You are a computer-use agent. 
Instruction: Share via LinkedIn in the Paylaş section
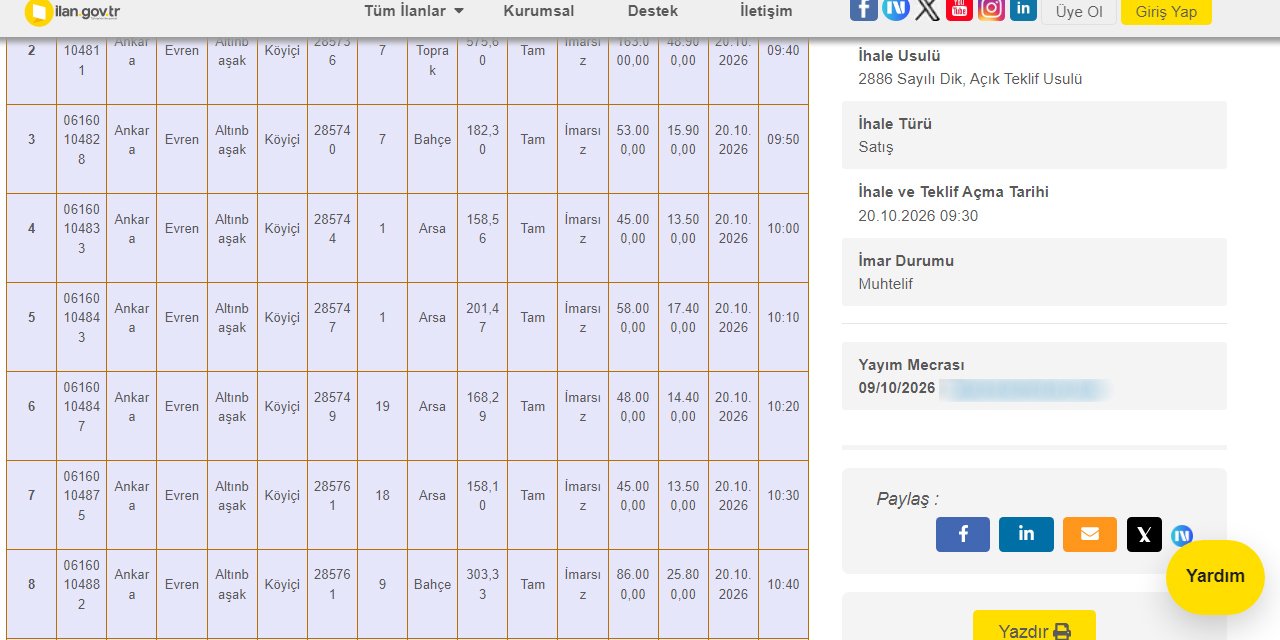click(x=1026, y=534)
